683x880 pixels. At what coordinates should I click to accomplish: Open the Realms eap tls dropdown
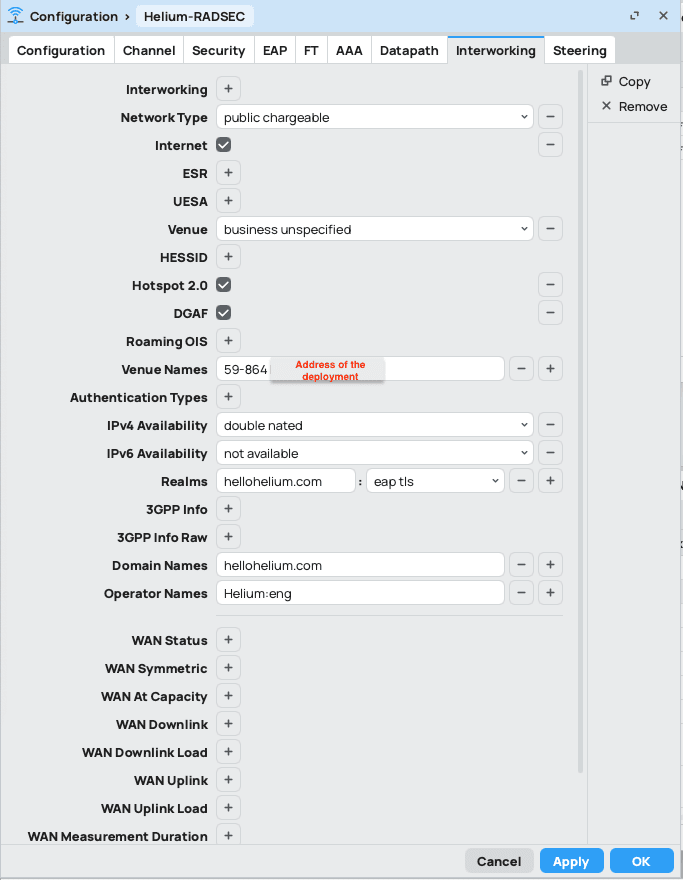436,481
